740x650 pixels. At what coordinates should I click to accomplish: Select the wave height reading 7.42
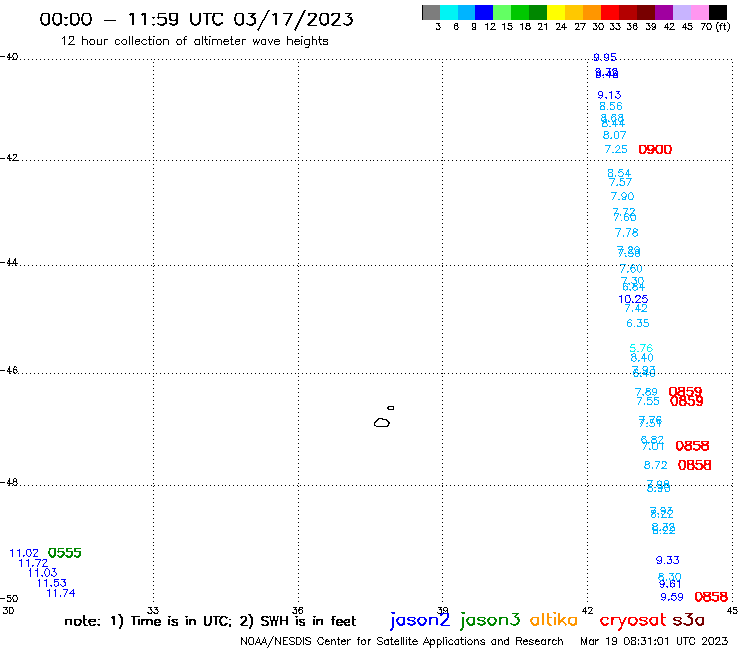pyautogui.click(x=636, y=308)
